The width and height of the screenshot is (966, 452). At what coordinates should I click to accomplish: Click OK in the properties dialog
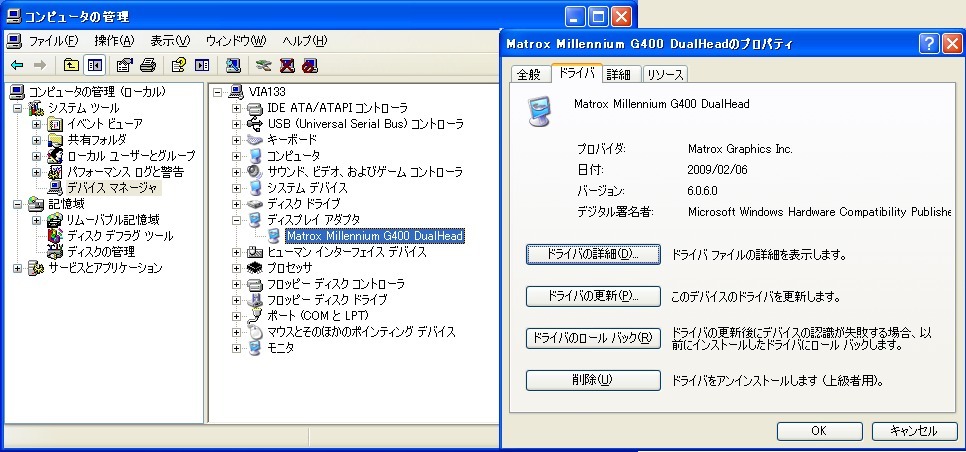tap(819, 431)
